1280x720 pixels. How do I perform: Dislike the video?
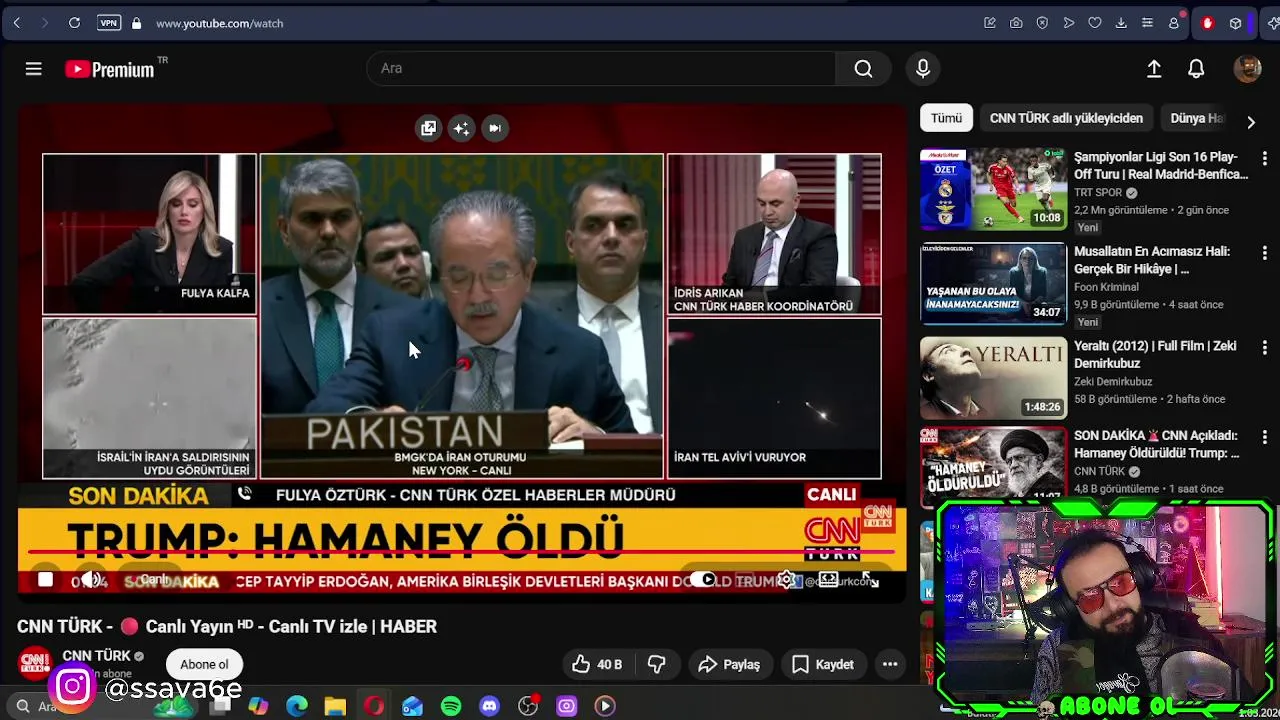[x=656, y=664]
